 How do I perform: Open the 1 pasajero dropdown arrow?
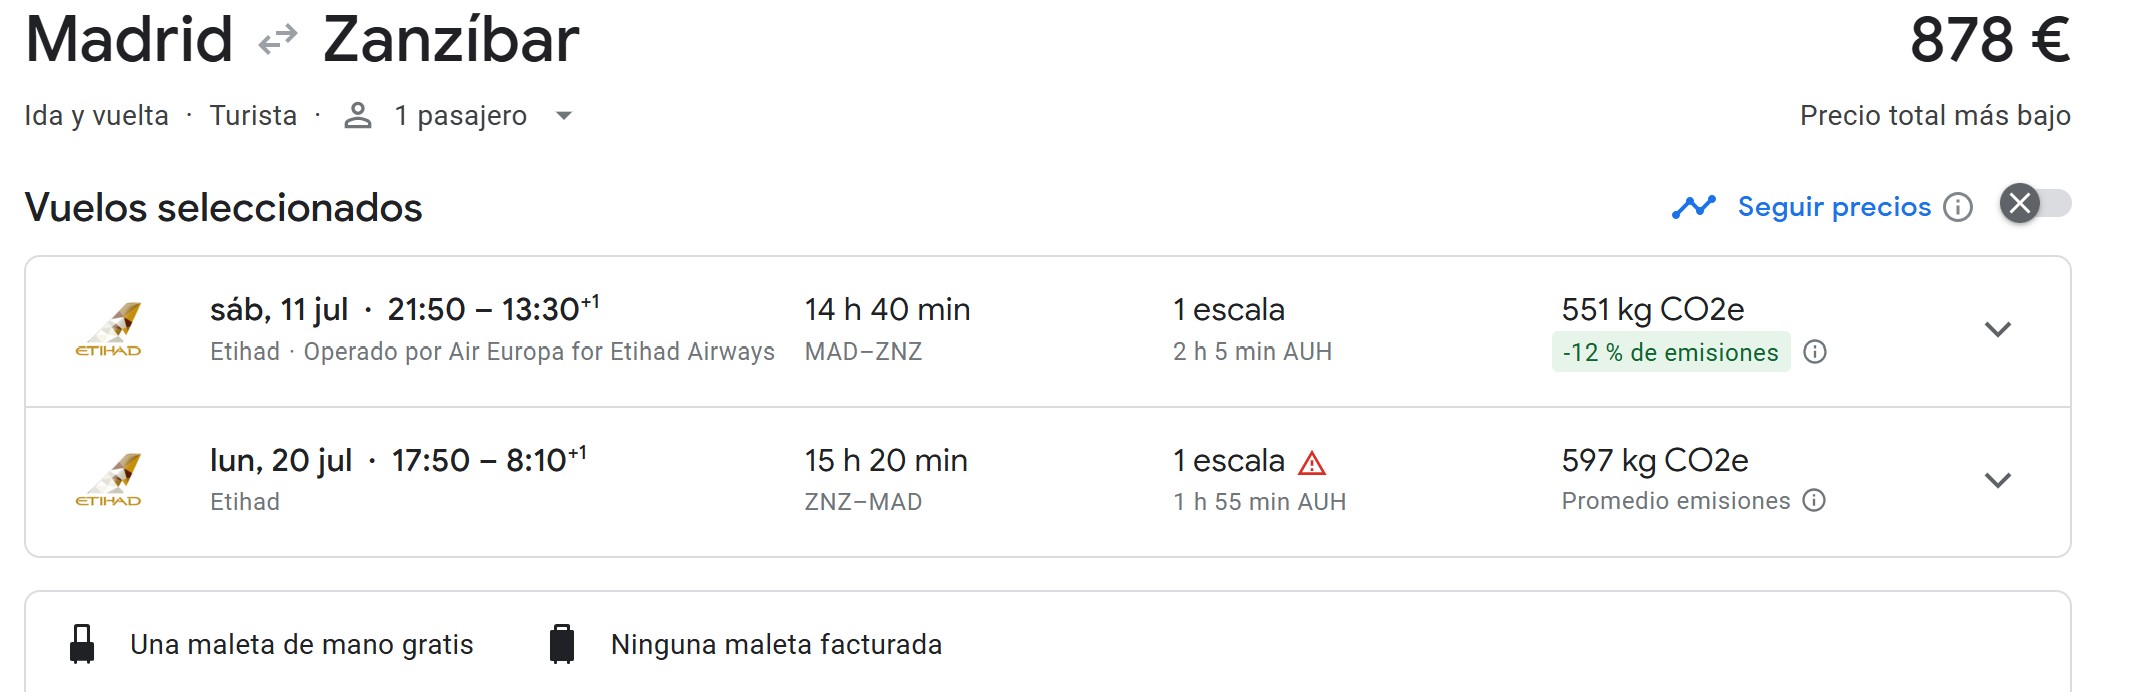(x=564, y=116)
